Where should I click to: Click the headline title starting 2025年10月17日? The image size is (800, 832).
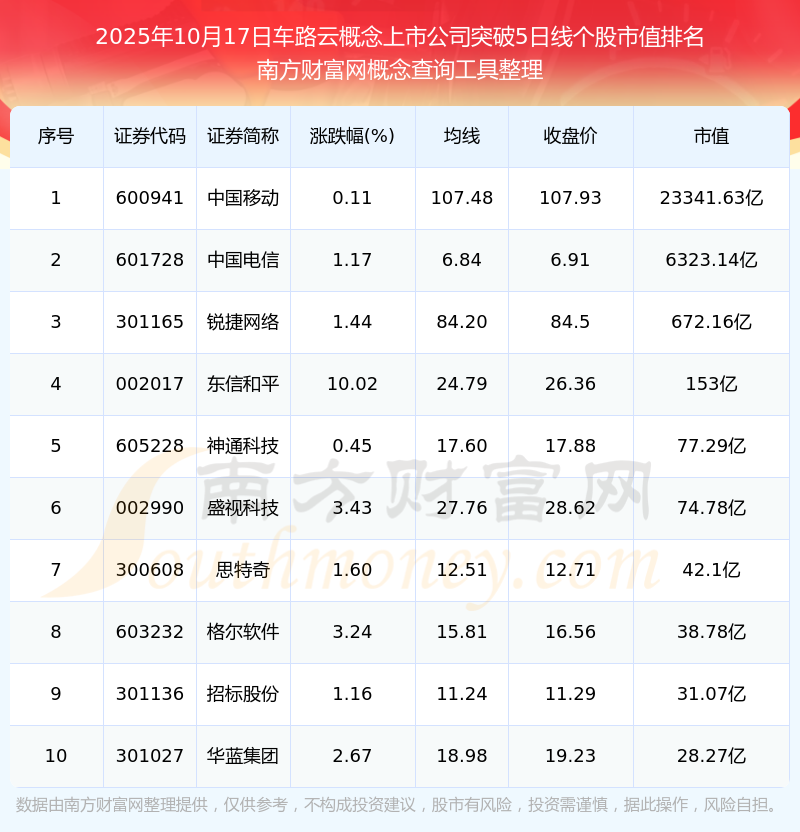click(x=399, y=37)
